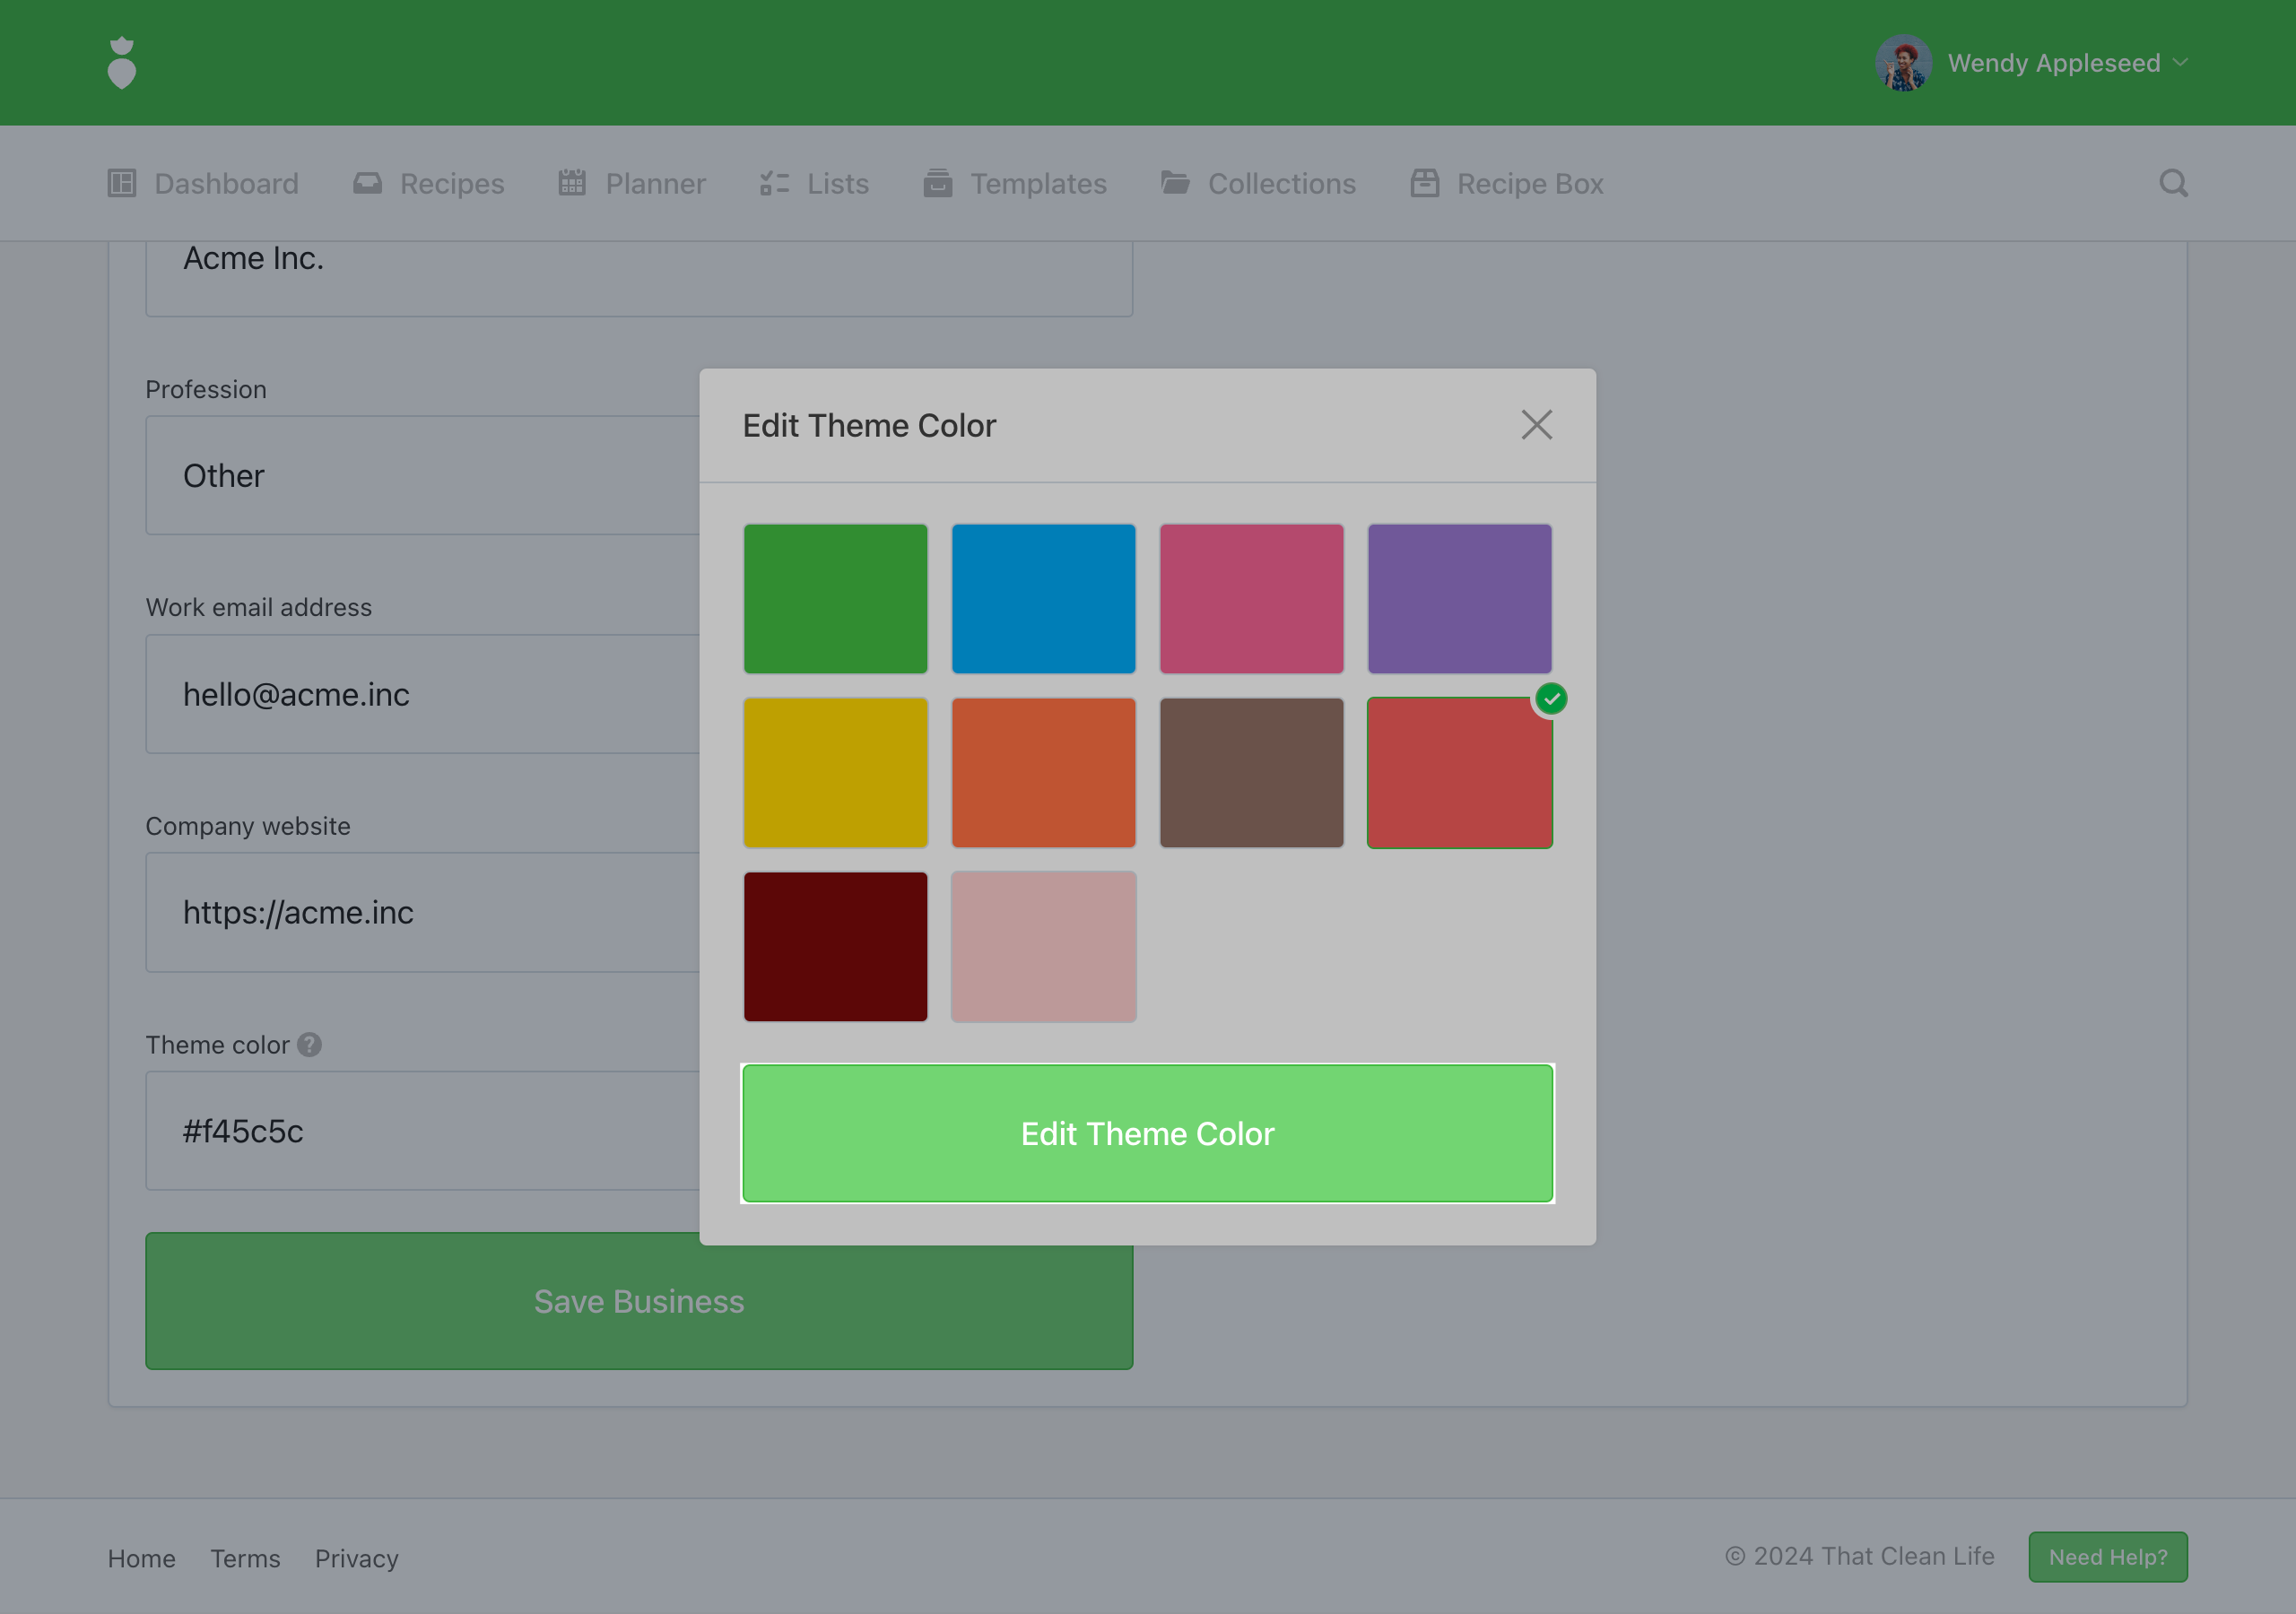Click the Dashboard grid icon
The width and height of the screenshot is (2296, 1614).
coord(122,183)
